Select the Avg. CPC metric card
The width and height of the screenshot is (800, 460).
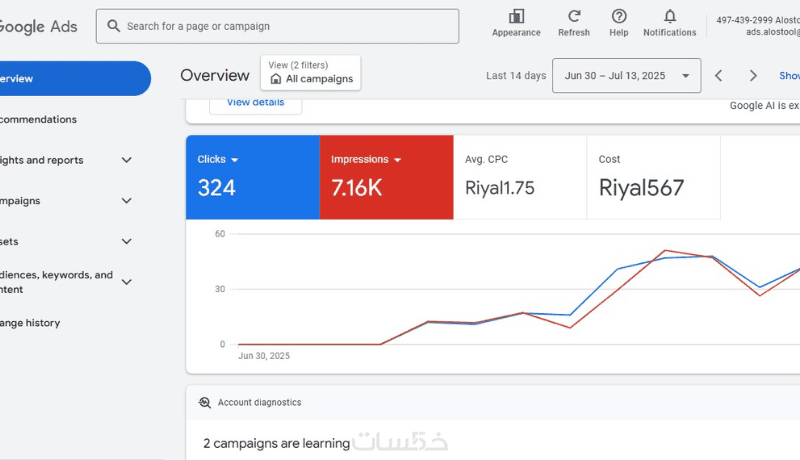519,177
